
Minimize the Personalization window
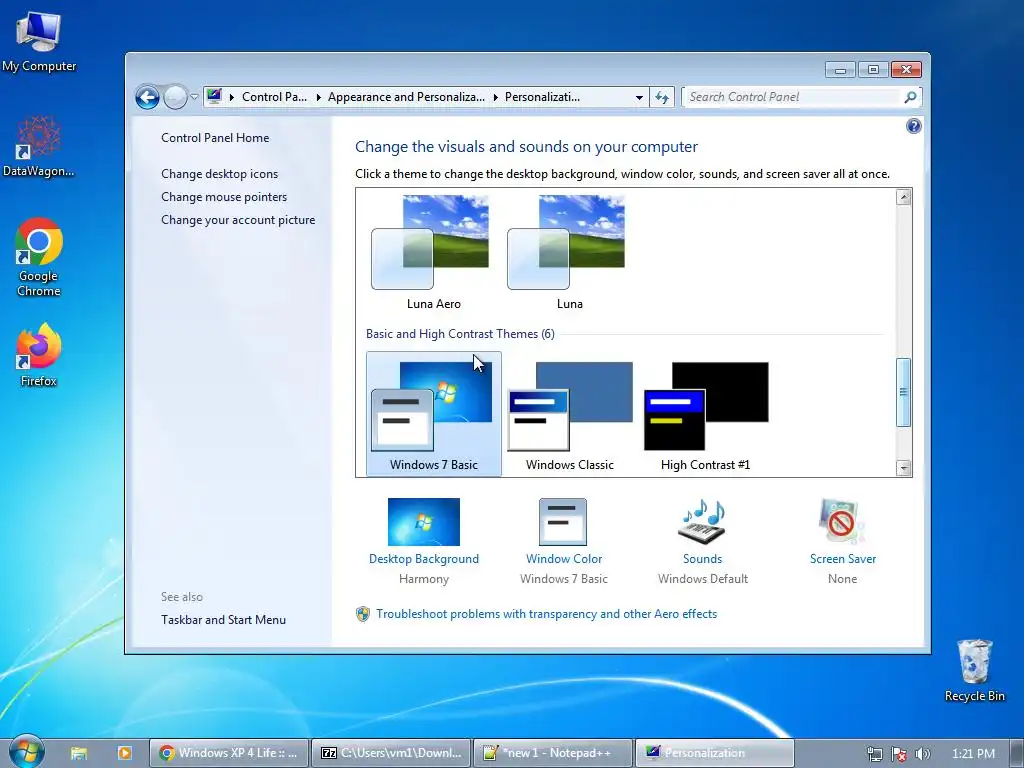click(840, 69)
